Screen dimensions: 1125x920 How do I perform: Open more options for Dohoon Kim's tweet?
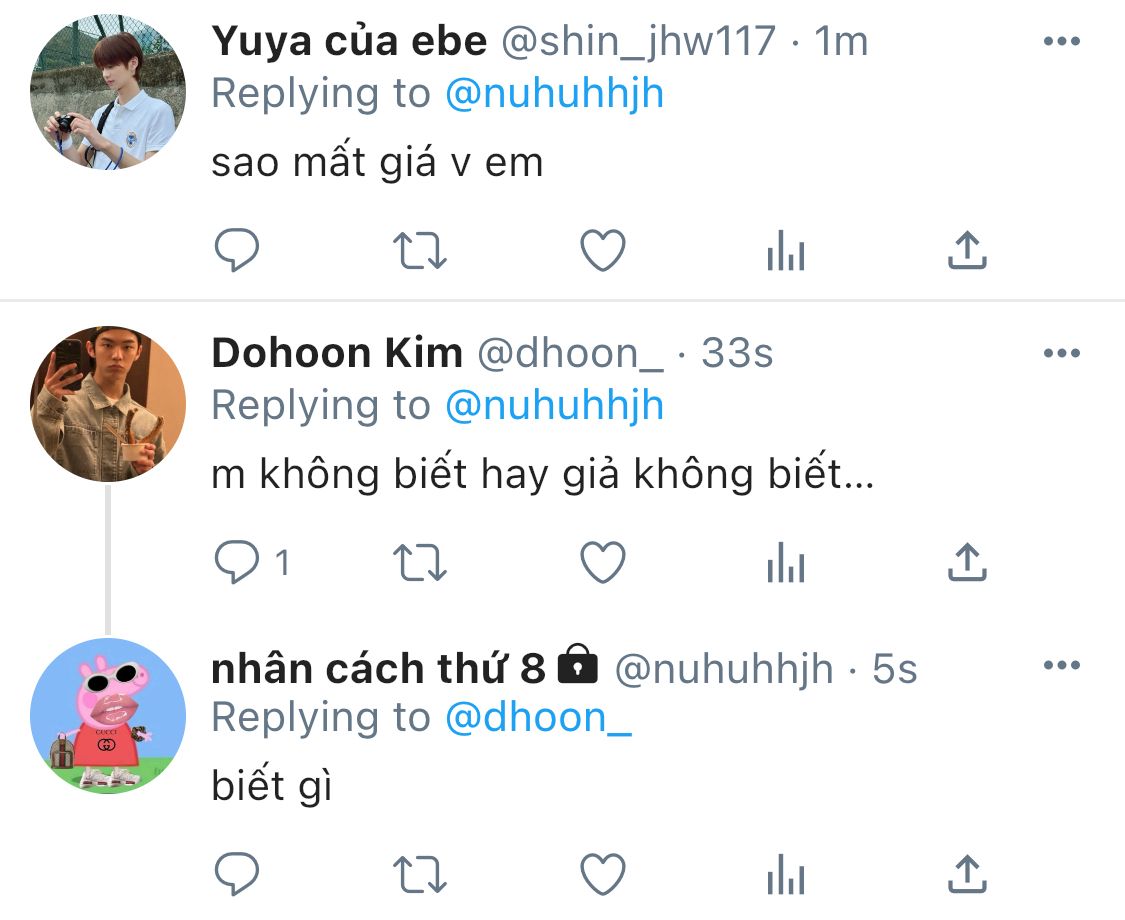tap(1062, 352)
